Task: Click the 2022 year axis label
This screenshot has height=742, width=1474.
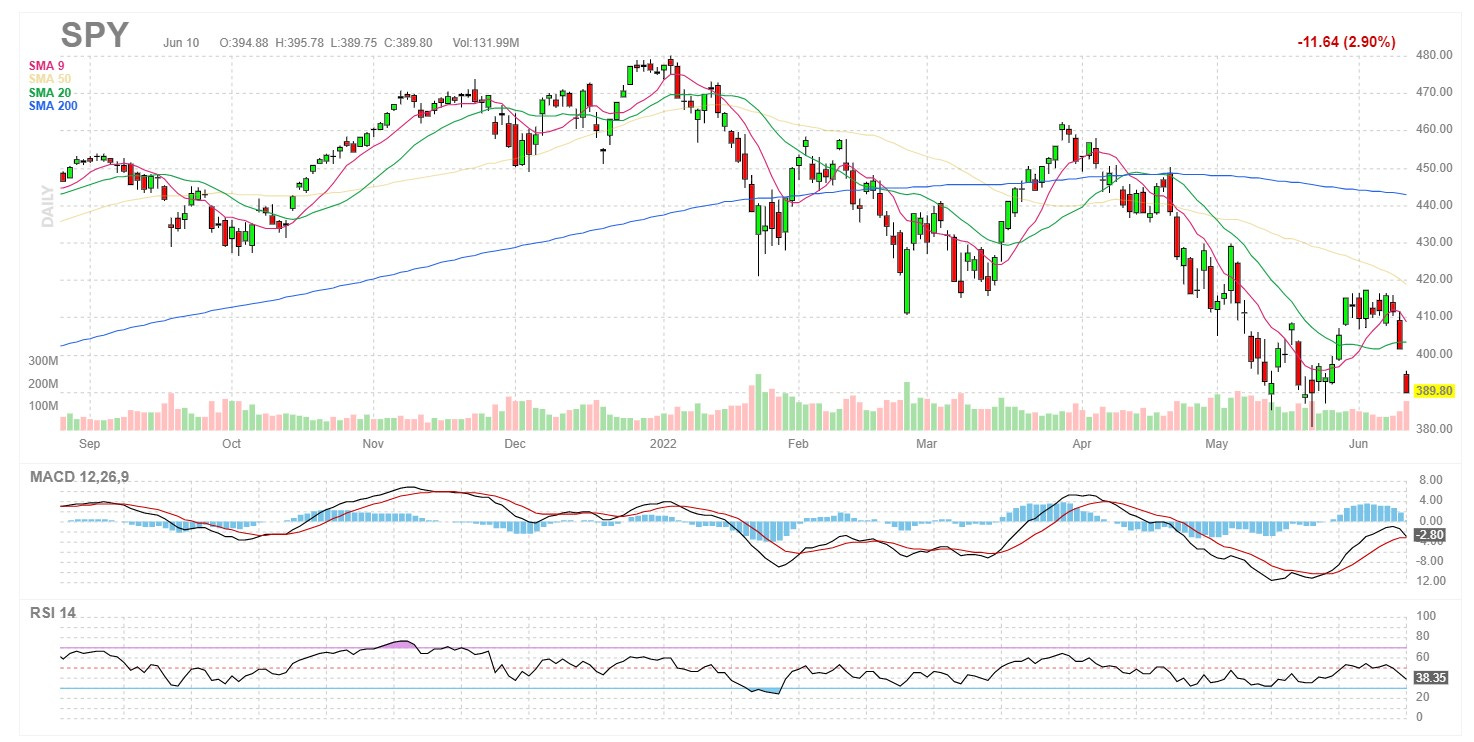Action: click(664, 442)
